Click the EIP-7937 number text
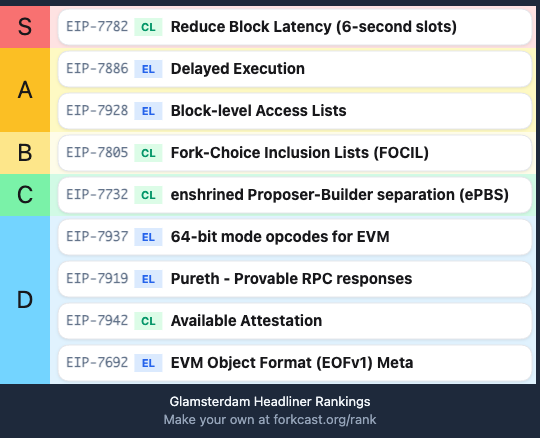Image resolution: width=540 pixels, height=438 pixels. coord(97,237)
